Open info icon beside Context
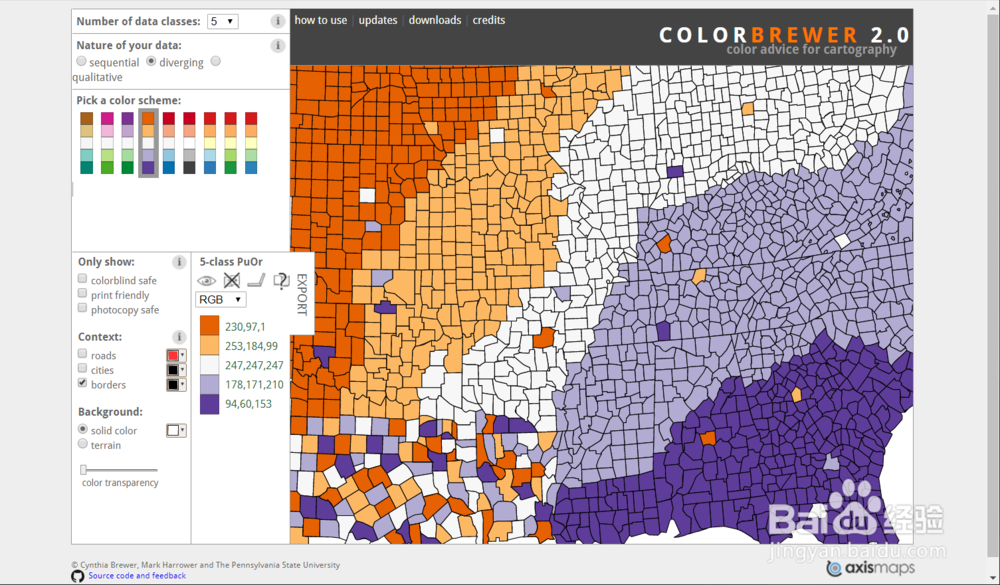 tap(179, 337)
